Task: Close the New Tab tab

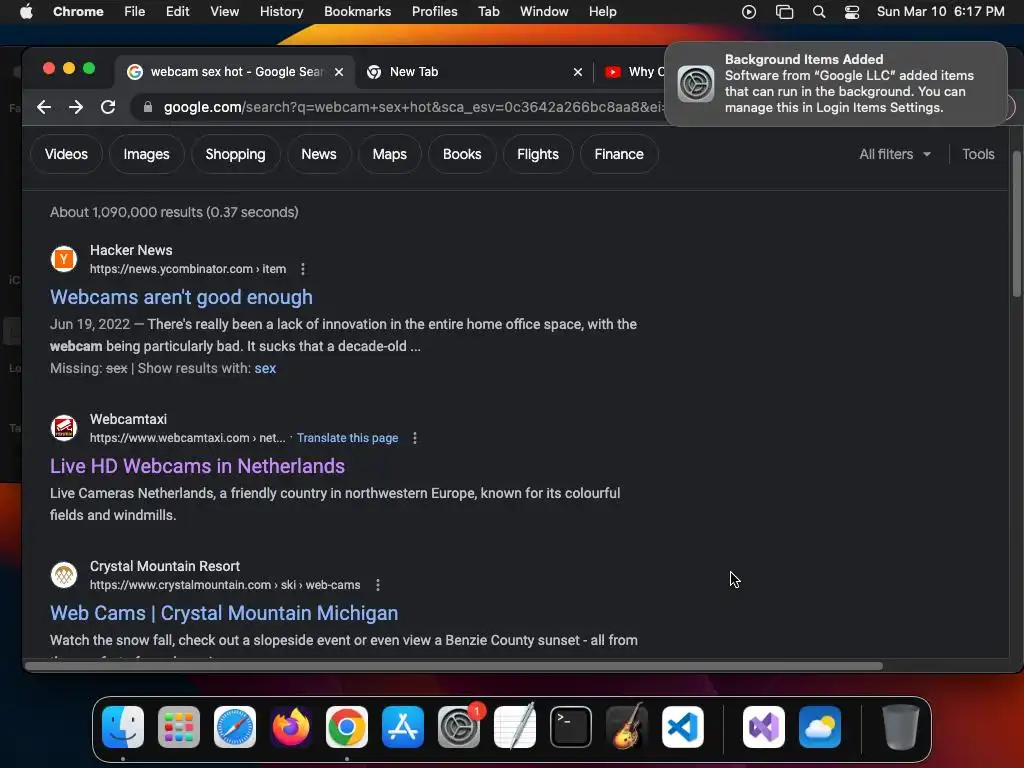Action: (x=577, y=72)
